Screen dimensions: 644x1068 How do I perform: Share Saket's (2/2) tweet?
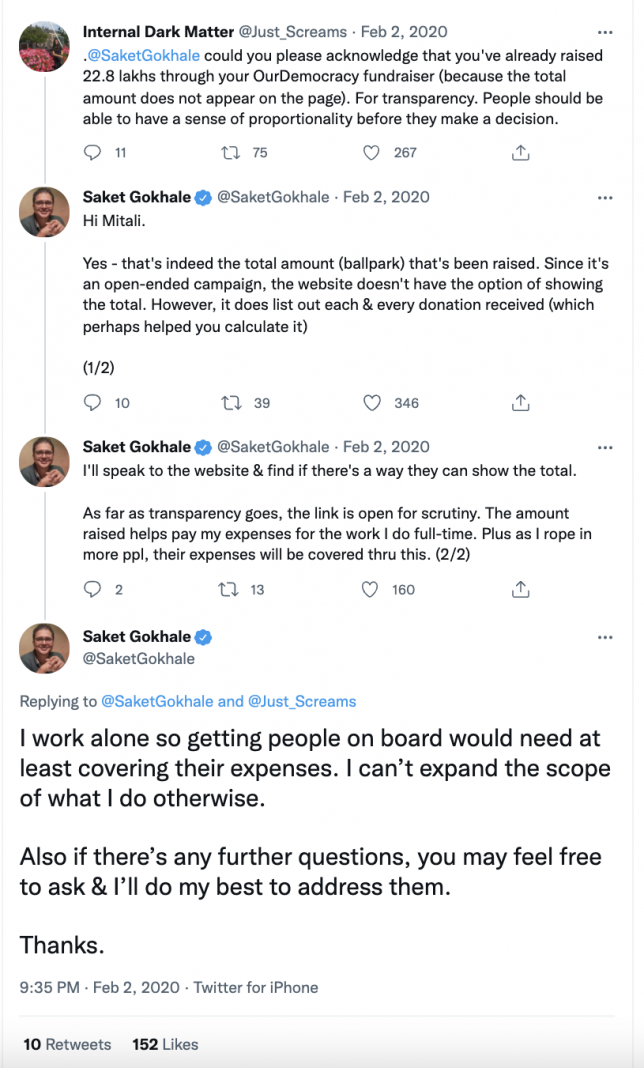(520, 589)
